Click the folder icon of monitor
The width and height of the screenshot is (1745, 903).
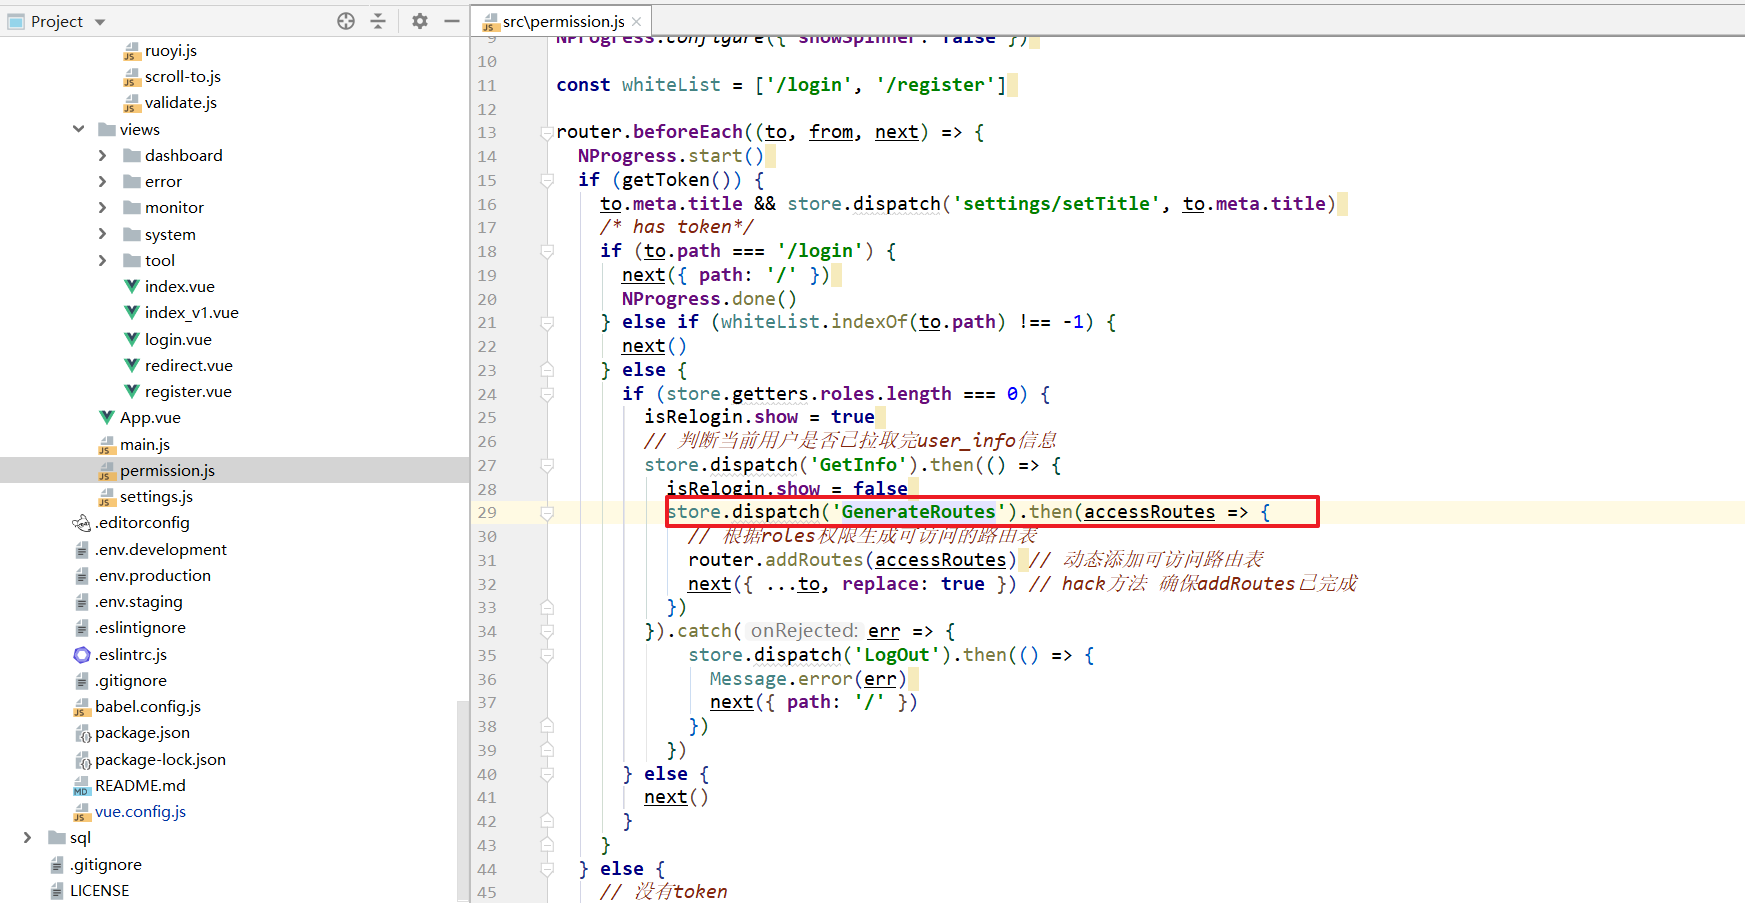click(x=131, y=207)
